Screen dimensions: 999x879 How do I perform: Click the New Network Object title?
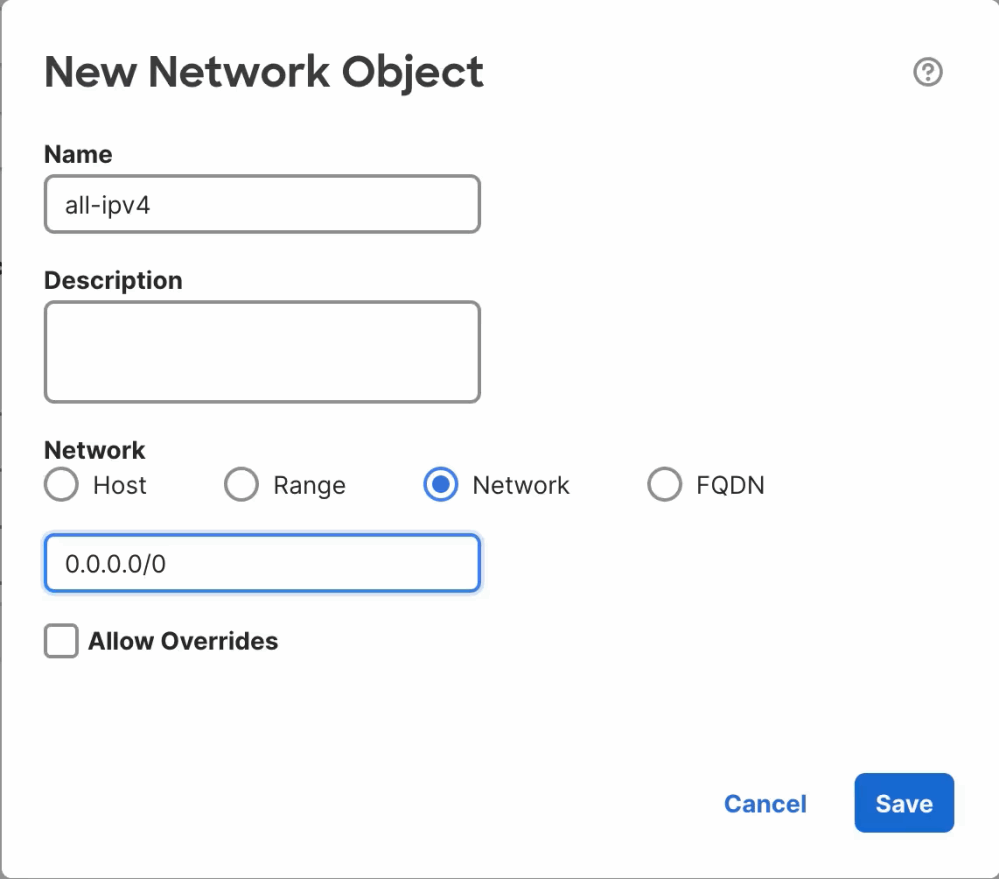click(264, 72)
